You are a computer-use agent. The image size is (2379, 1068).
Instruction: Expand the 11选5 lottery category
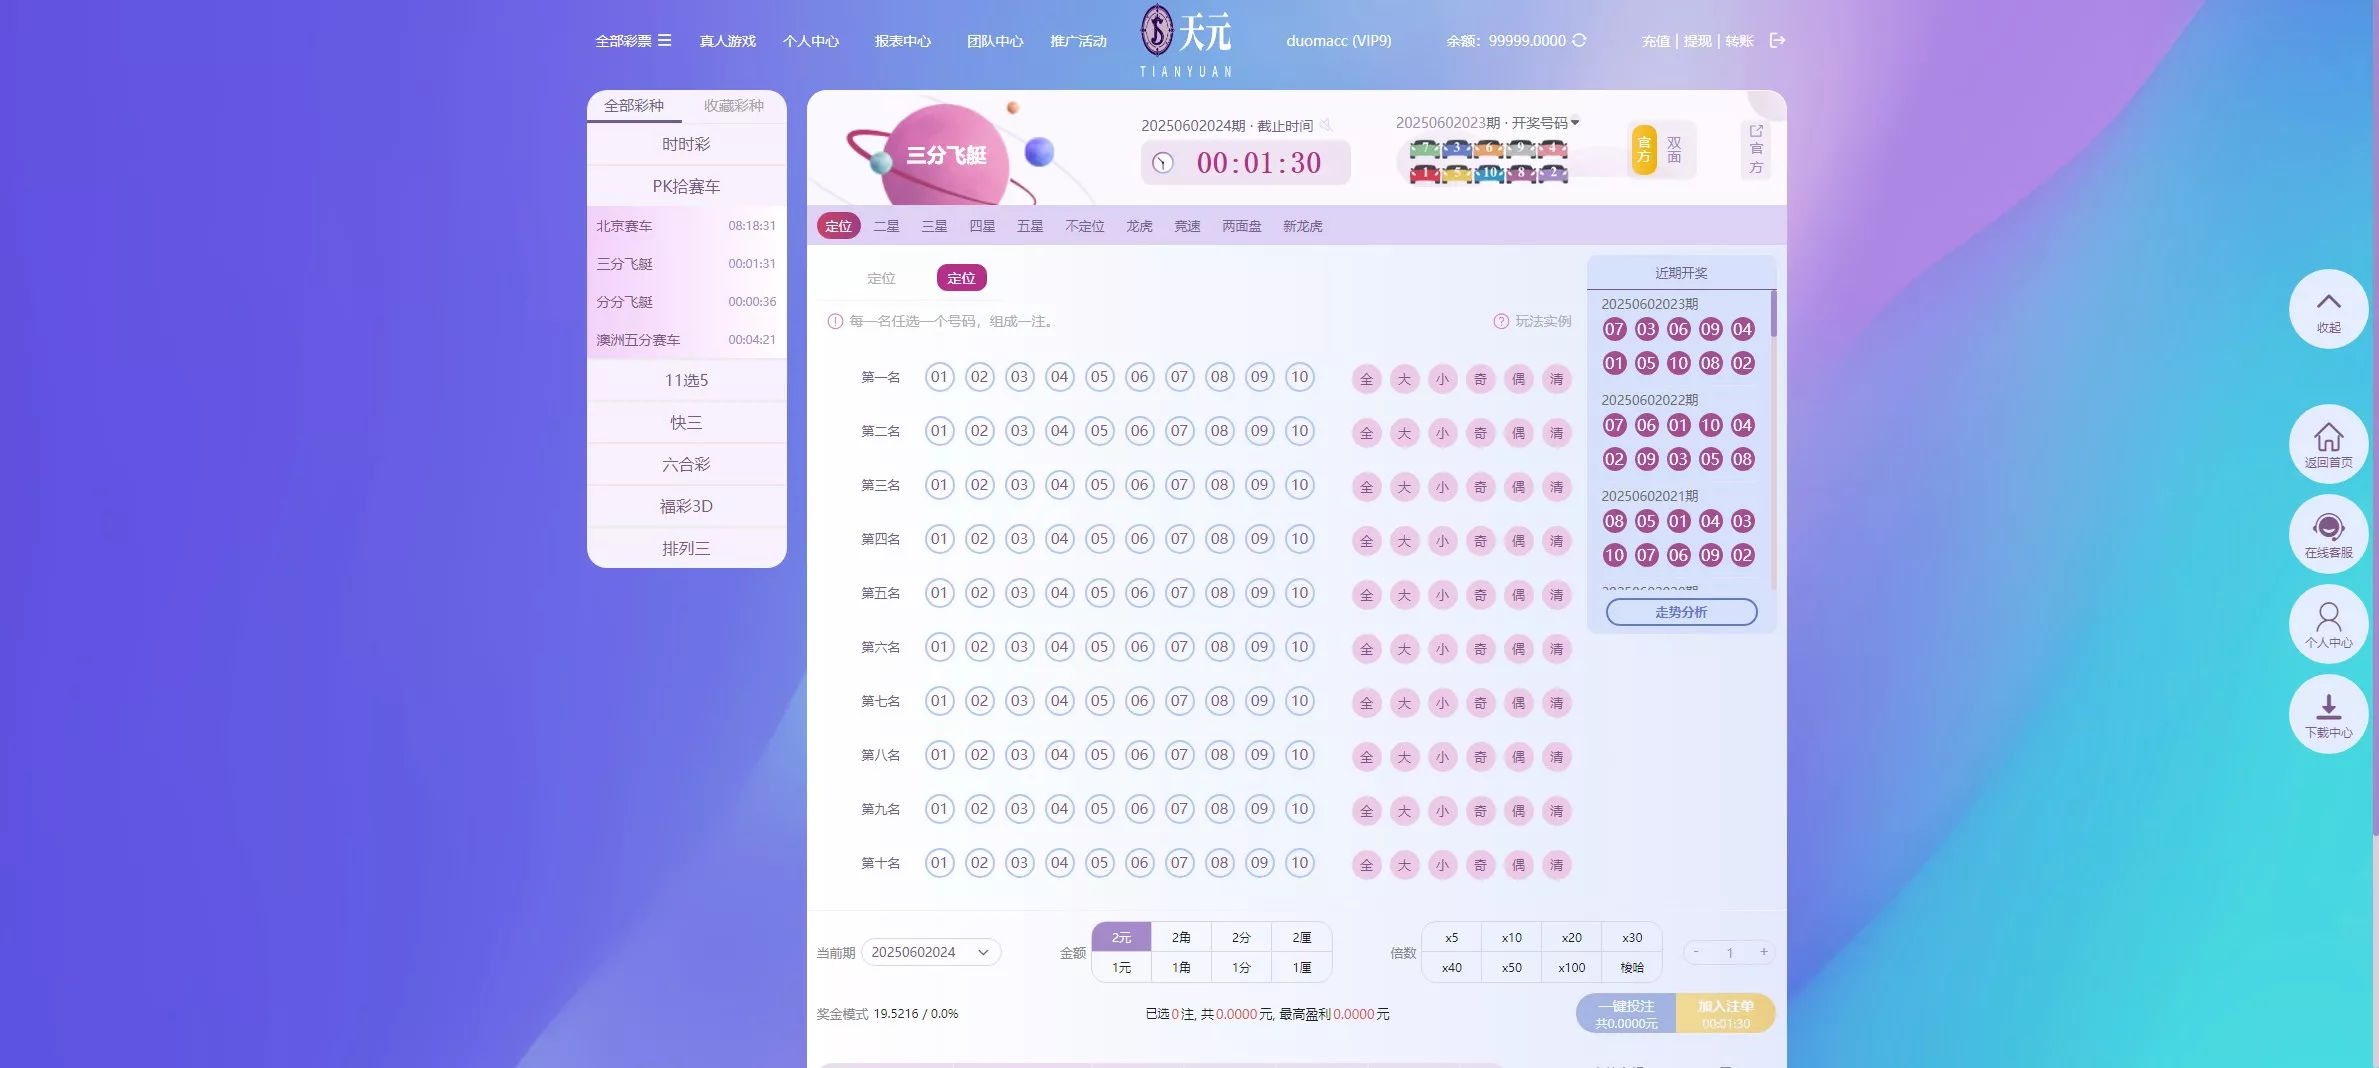point(687,380)
